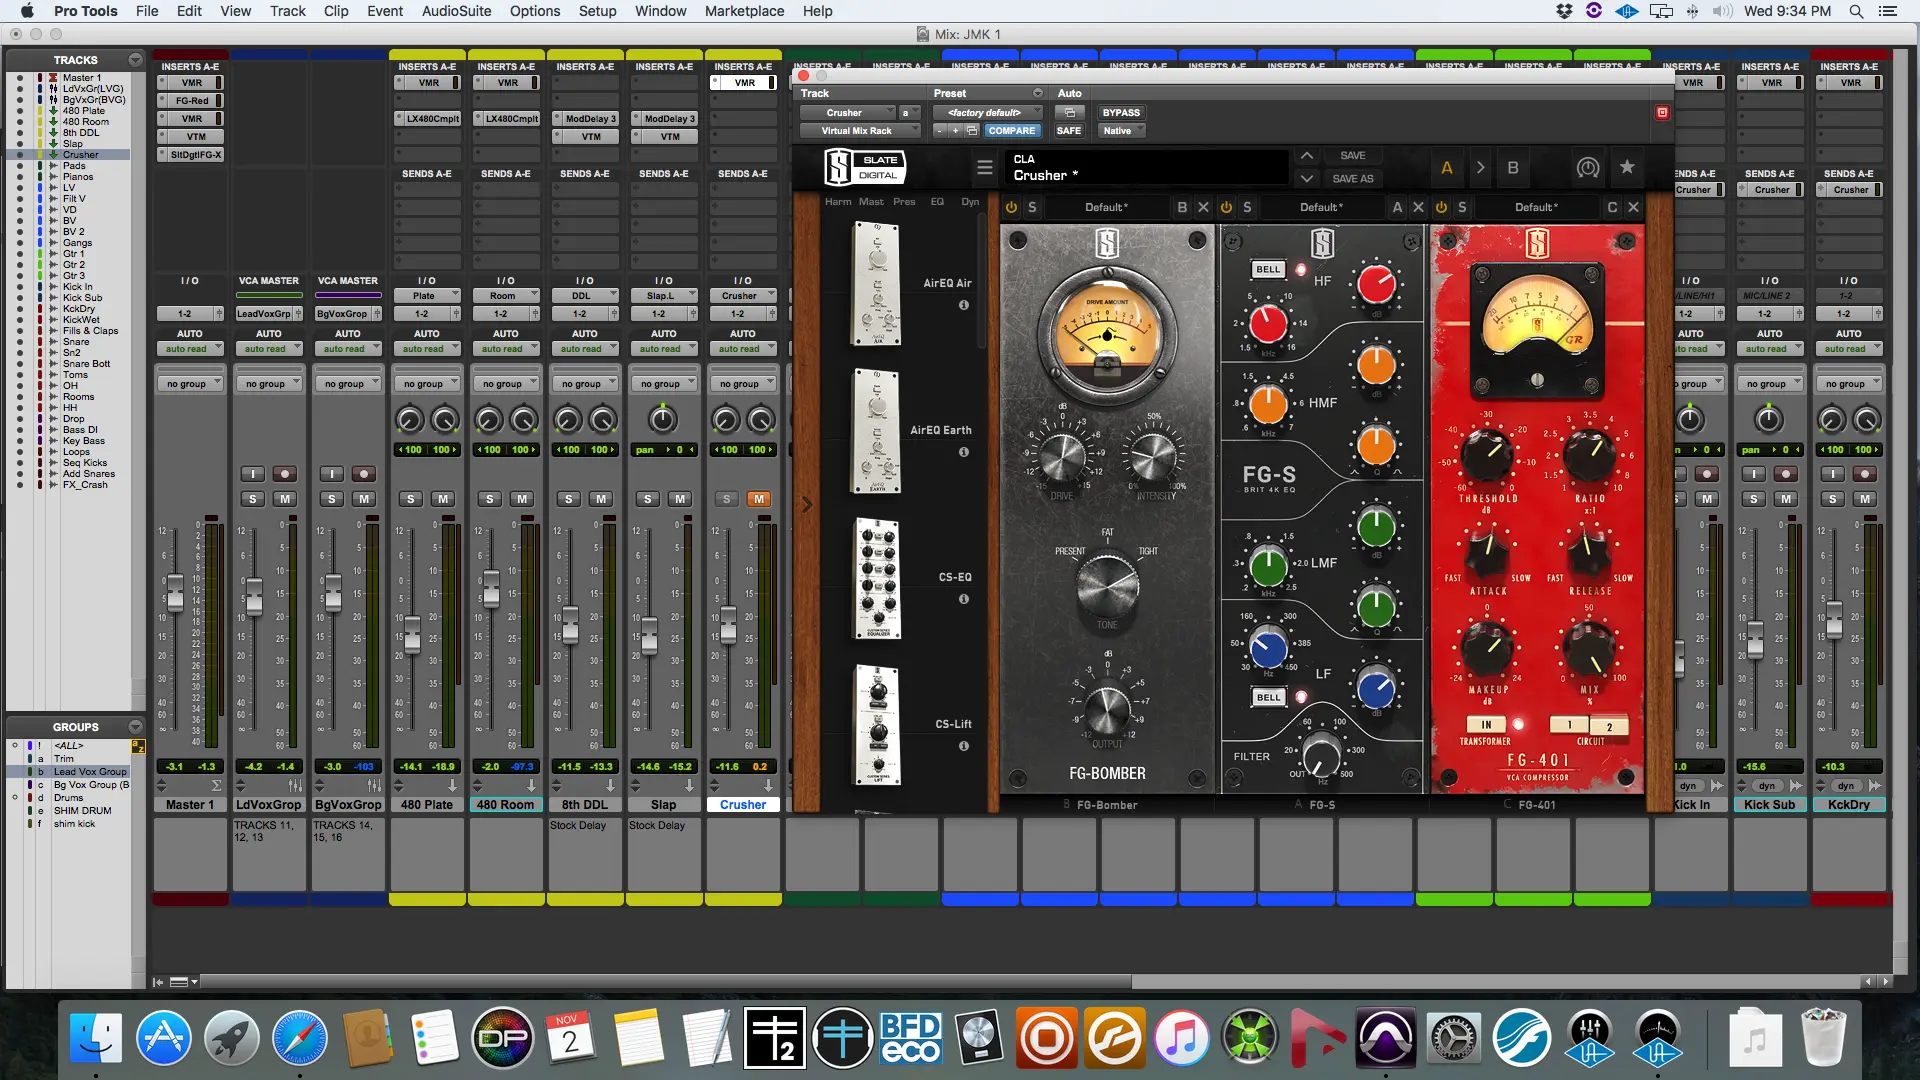The image size is (1920, 1080).
Task: Open the Plate input selector on 480 Plate
Action: pyautogui.click(x=427, y=296)
